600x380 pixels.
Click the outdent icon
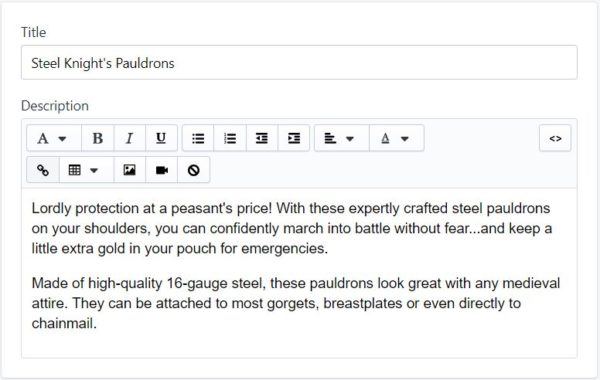tap(262, 138)
